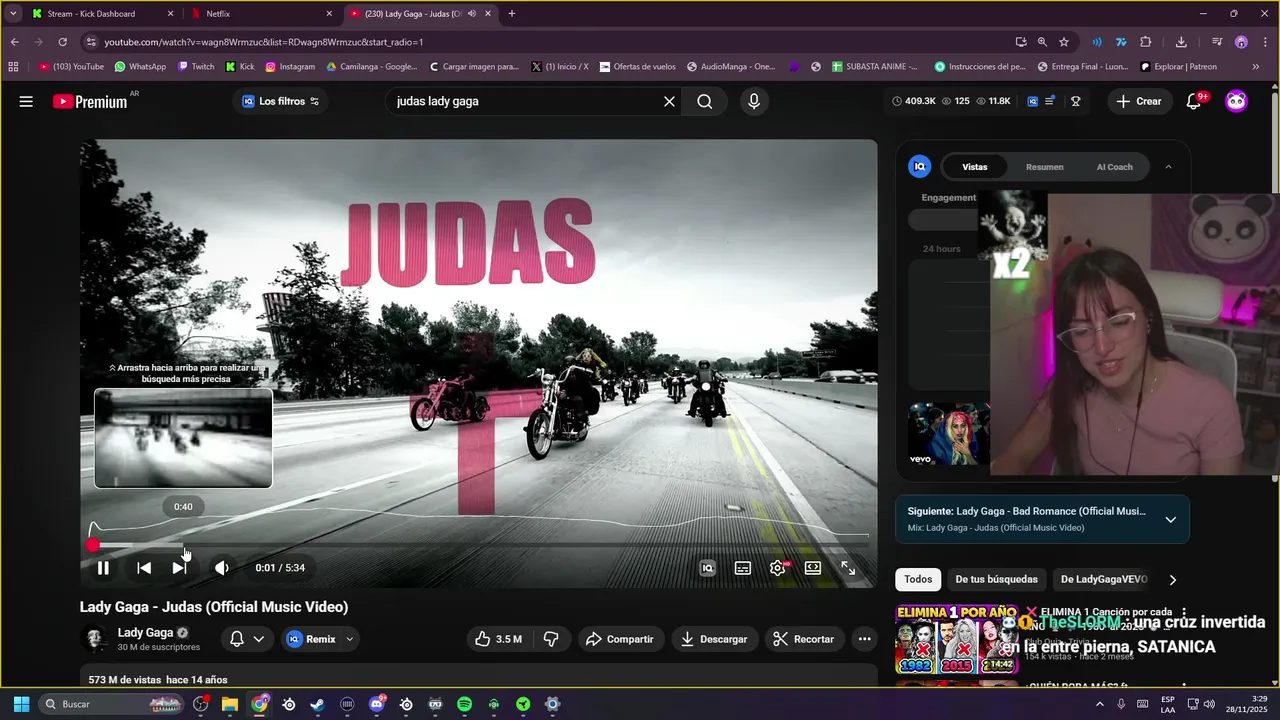
Task: Show more filter chips with arrow
Action: [x=1172, y=579]
